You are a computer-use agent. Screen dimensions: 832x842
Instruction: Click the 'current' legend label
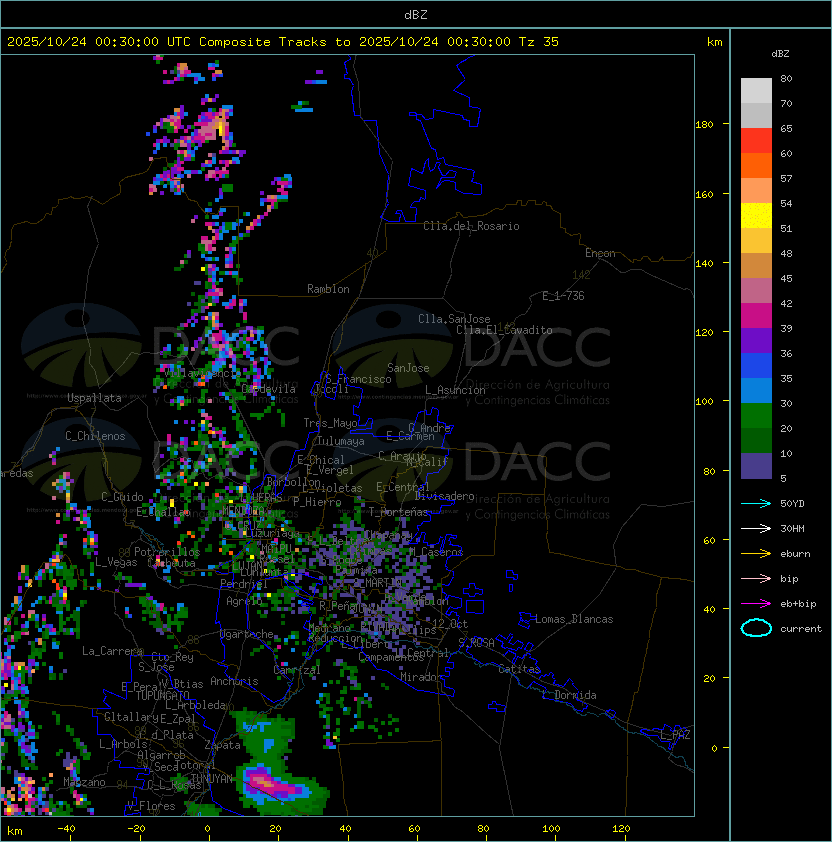pyautogui.click(x=801, y=629)
